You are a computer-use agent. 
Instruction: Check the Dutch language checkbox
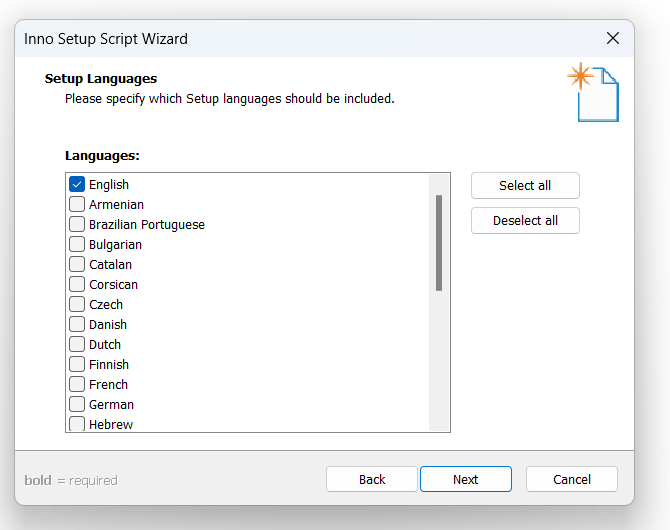(x=77, y=344)
